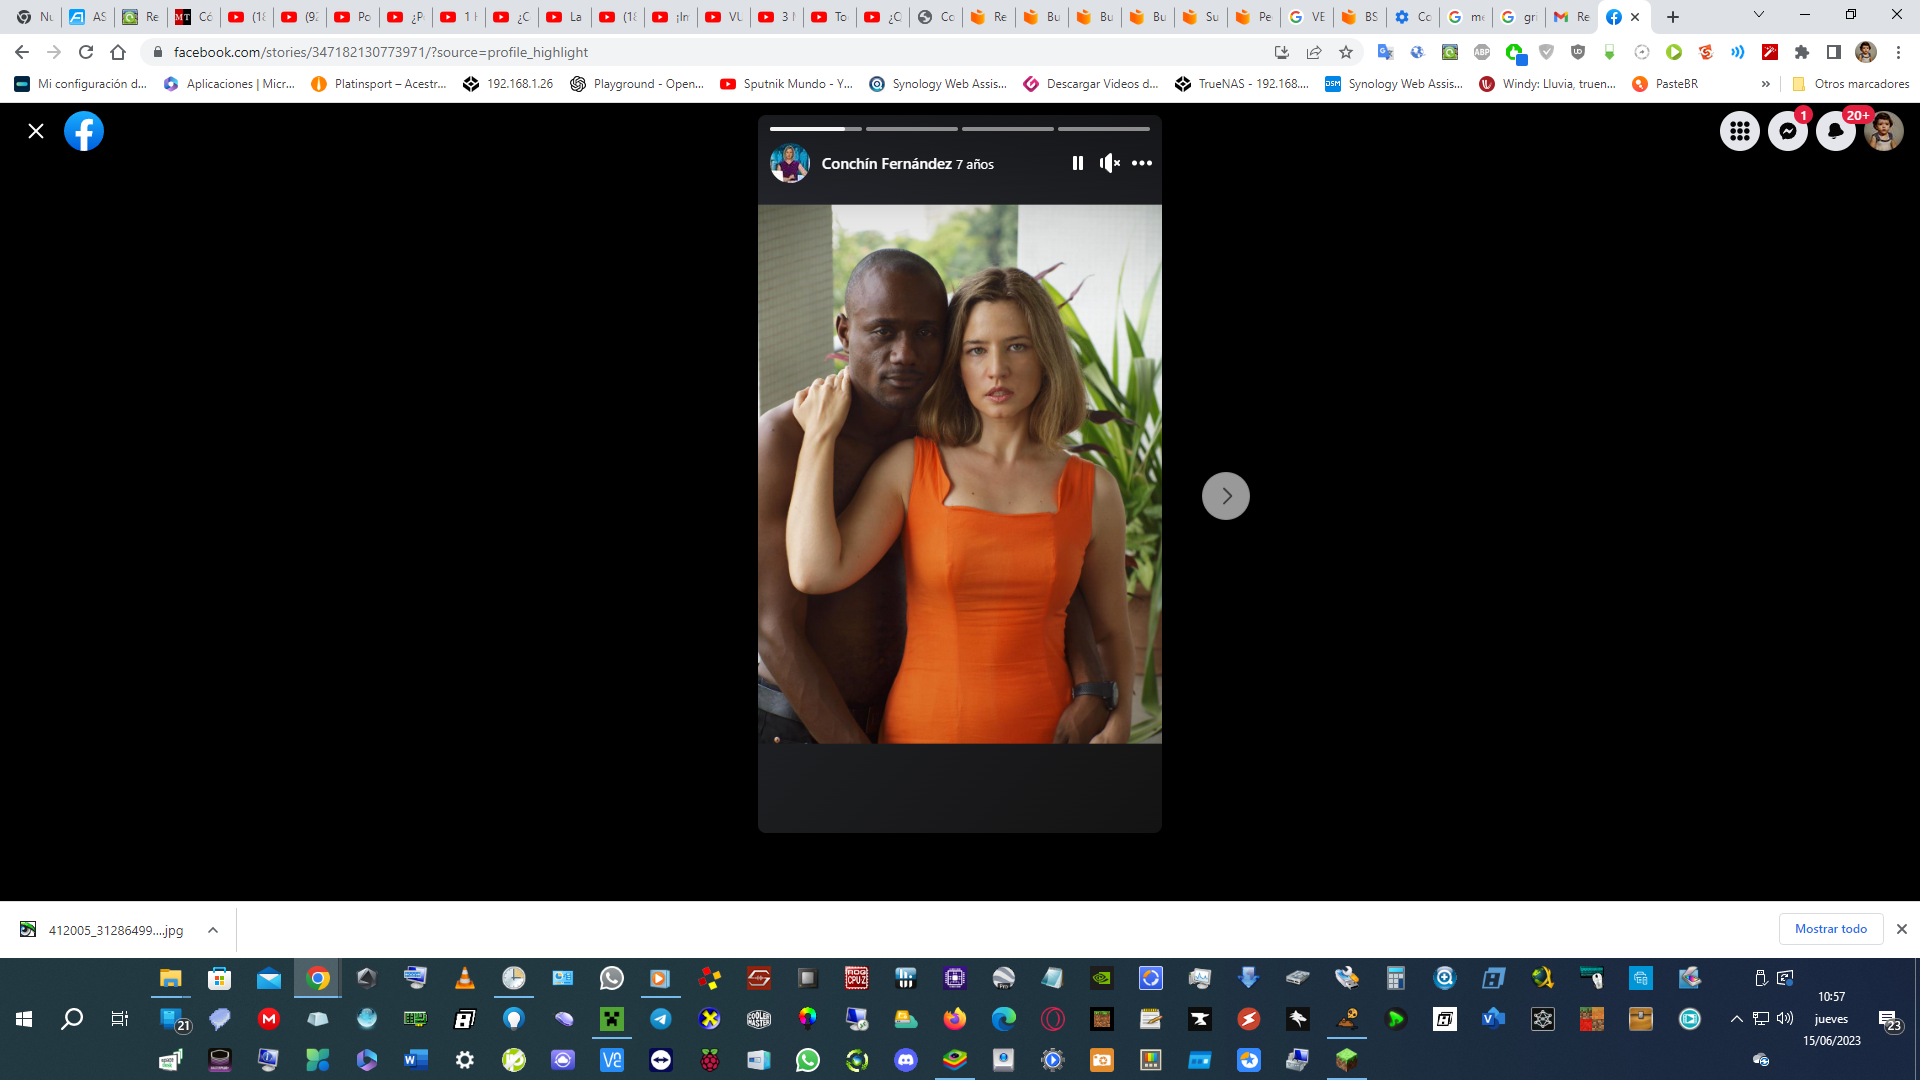Toggle the browser side panel icon

point(1833,52)
